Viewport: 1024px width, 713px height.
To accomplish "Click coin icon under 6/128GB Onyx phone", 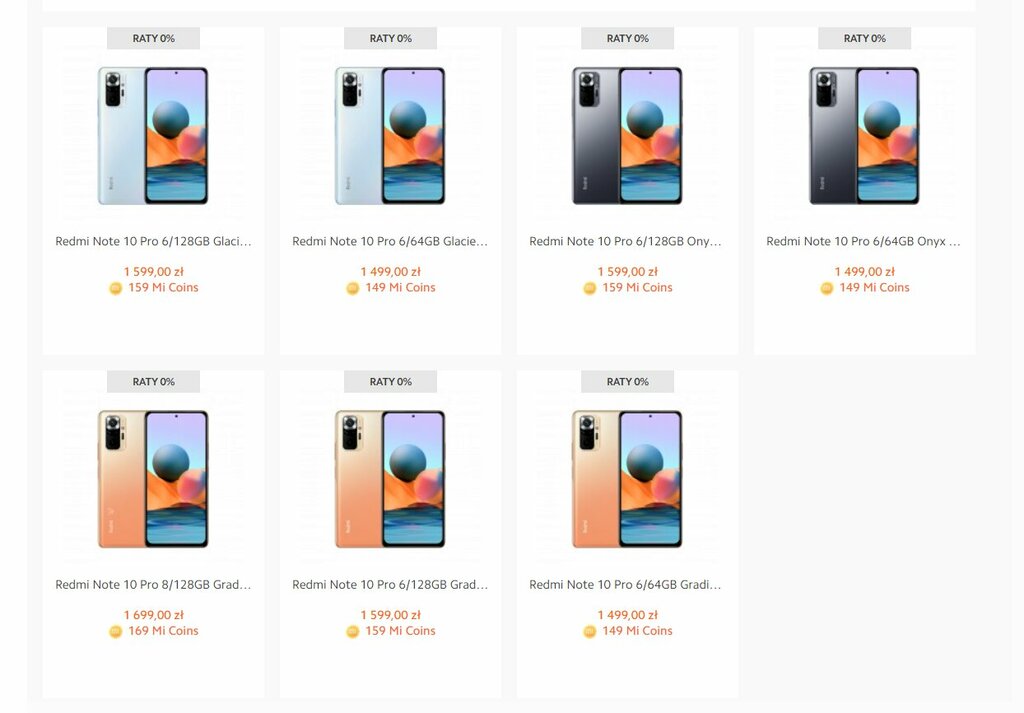I will [x=589, y=288].
